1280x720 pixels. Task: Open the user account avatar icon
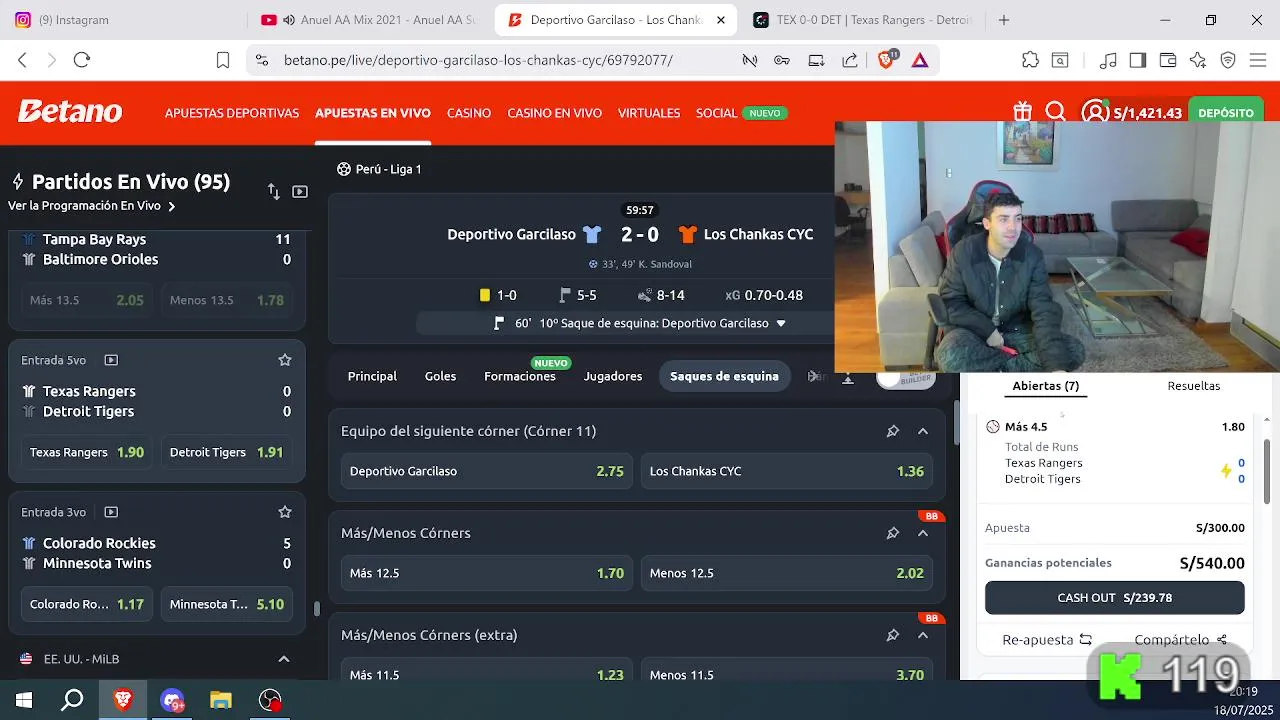(x=1096, y=112)
